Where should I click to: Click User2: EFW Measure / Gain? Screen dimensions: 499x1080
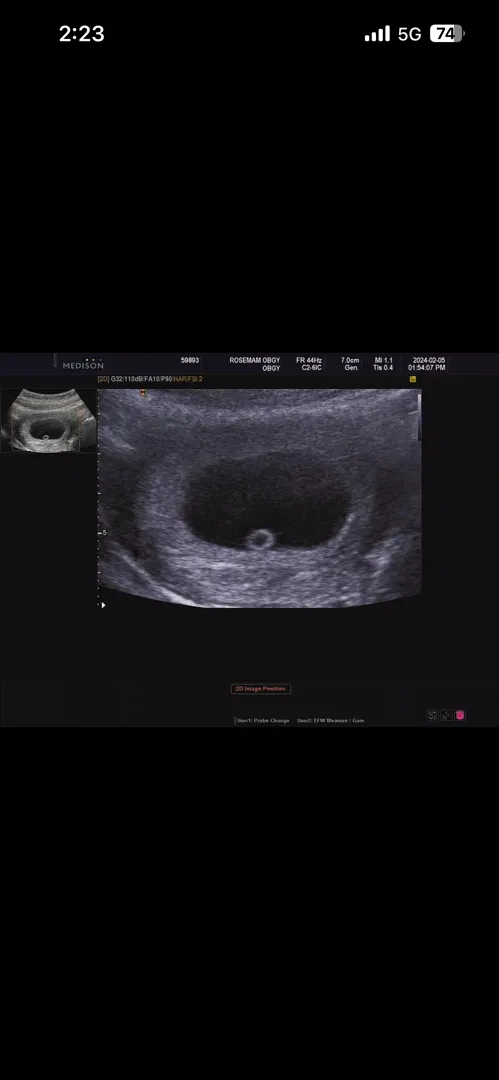330,720
